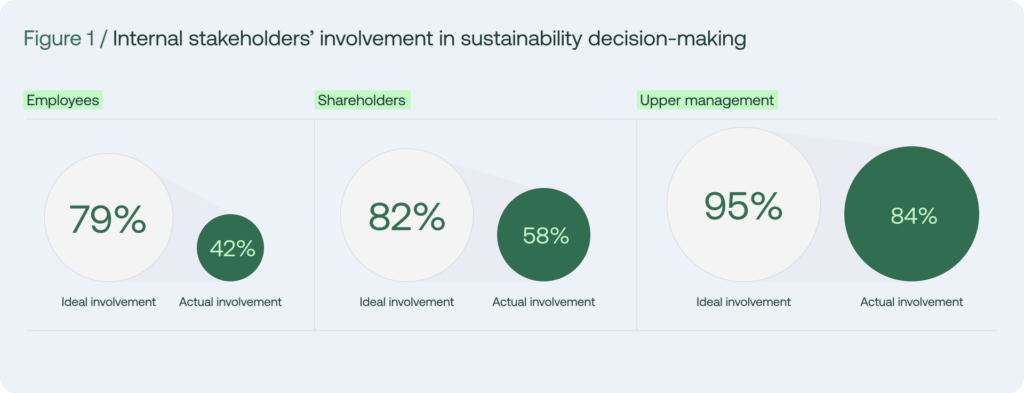This screenshot has height=393, width=1024.
Task: Click the 95% number text
Action: (743, 206)
